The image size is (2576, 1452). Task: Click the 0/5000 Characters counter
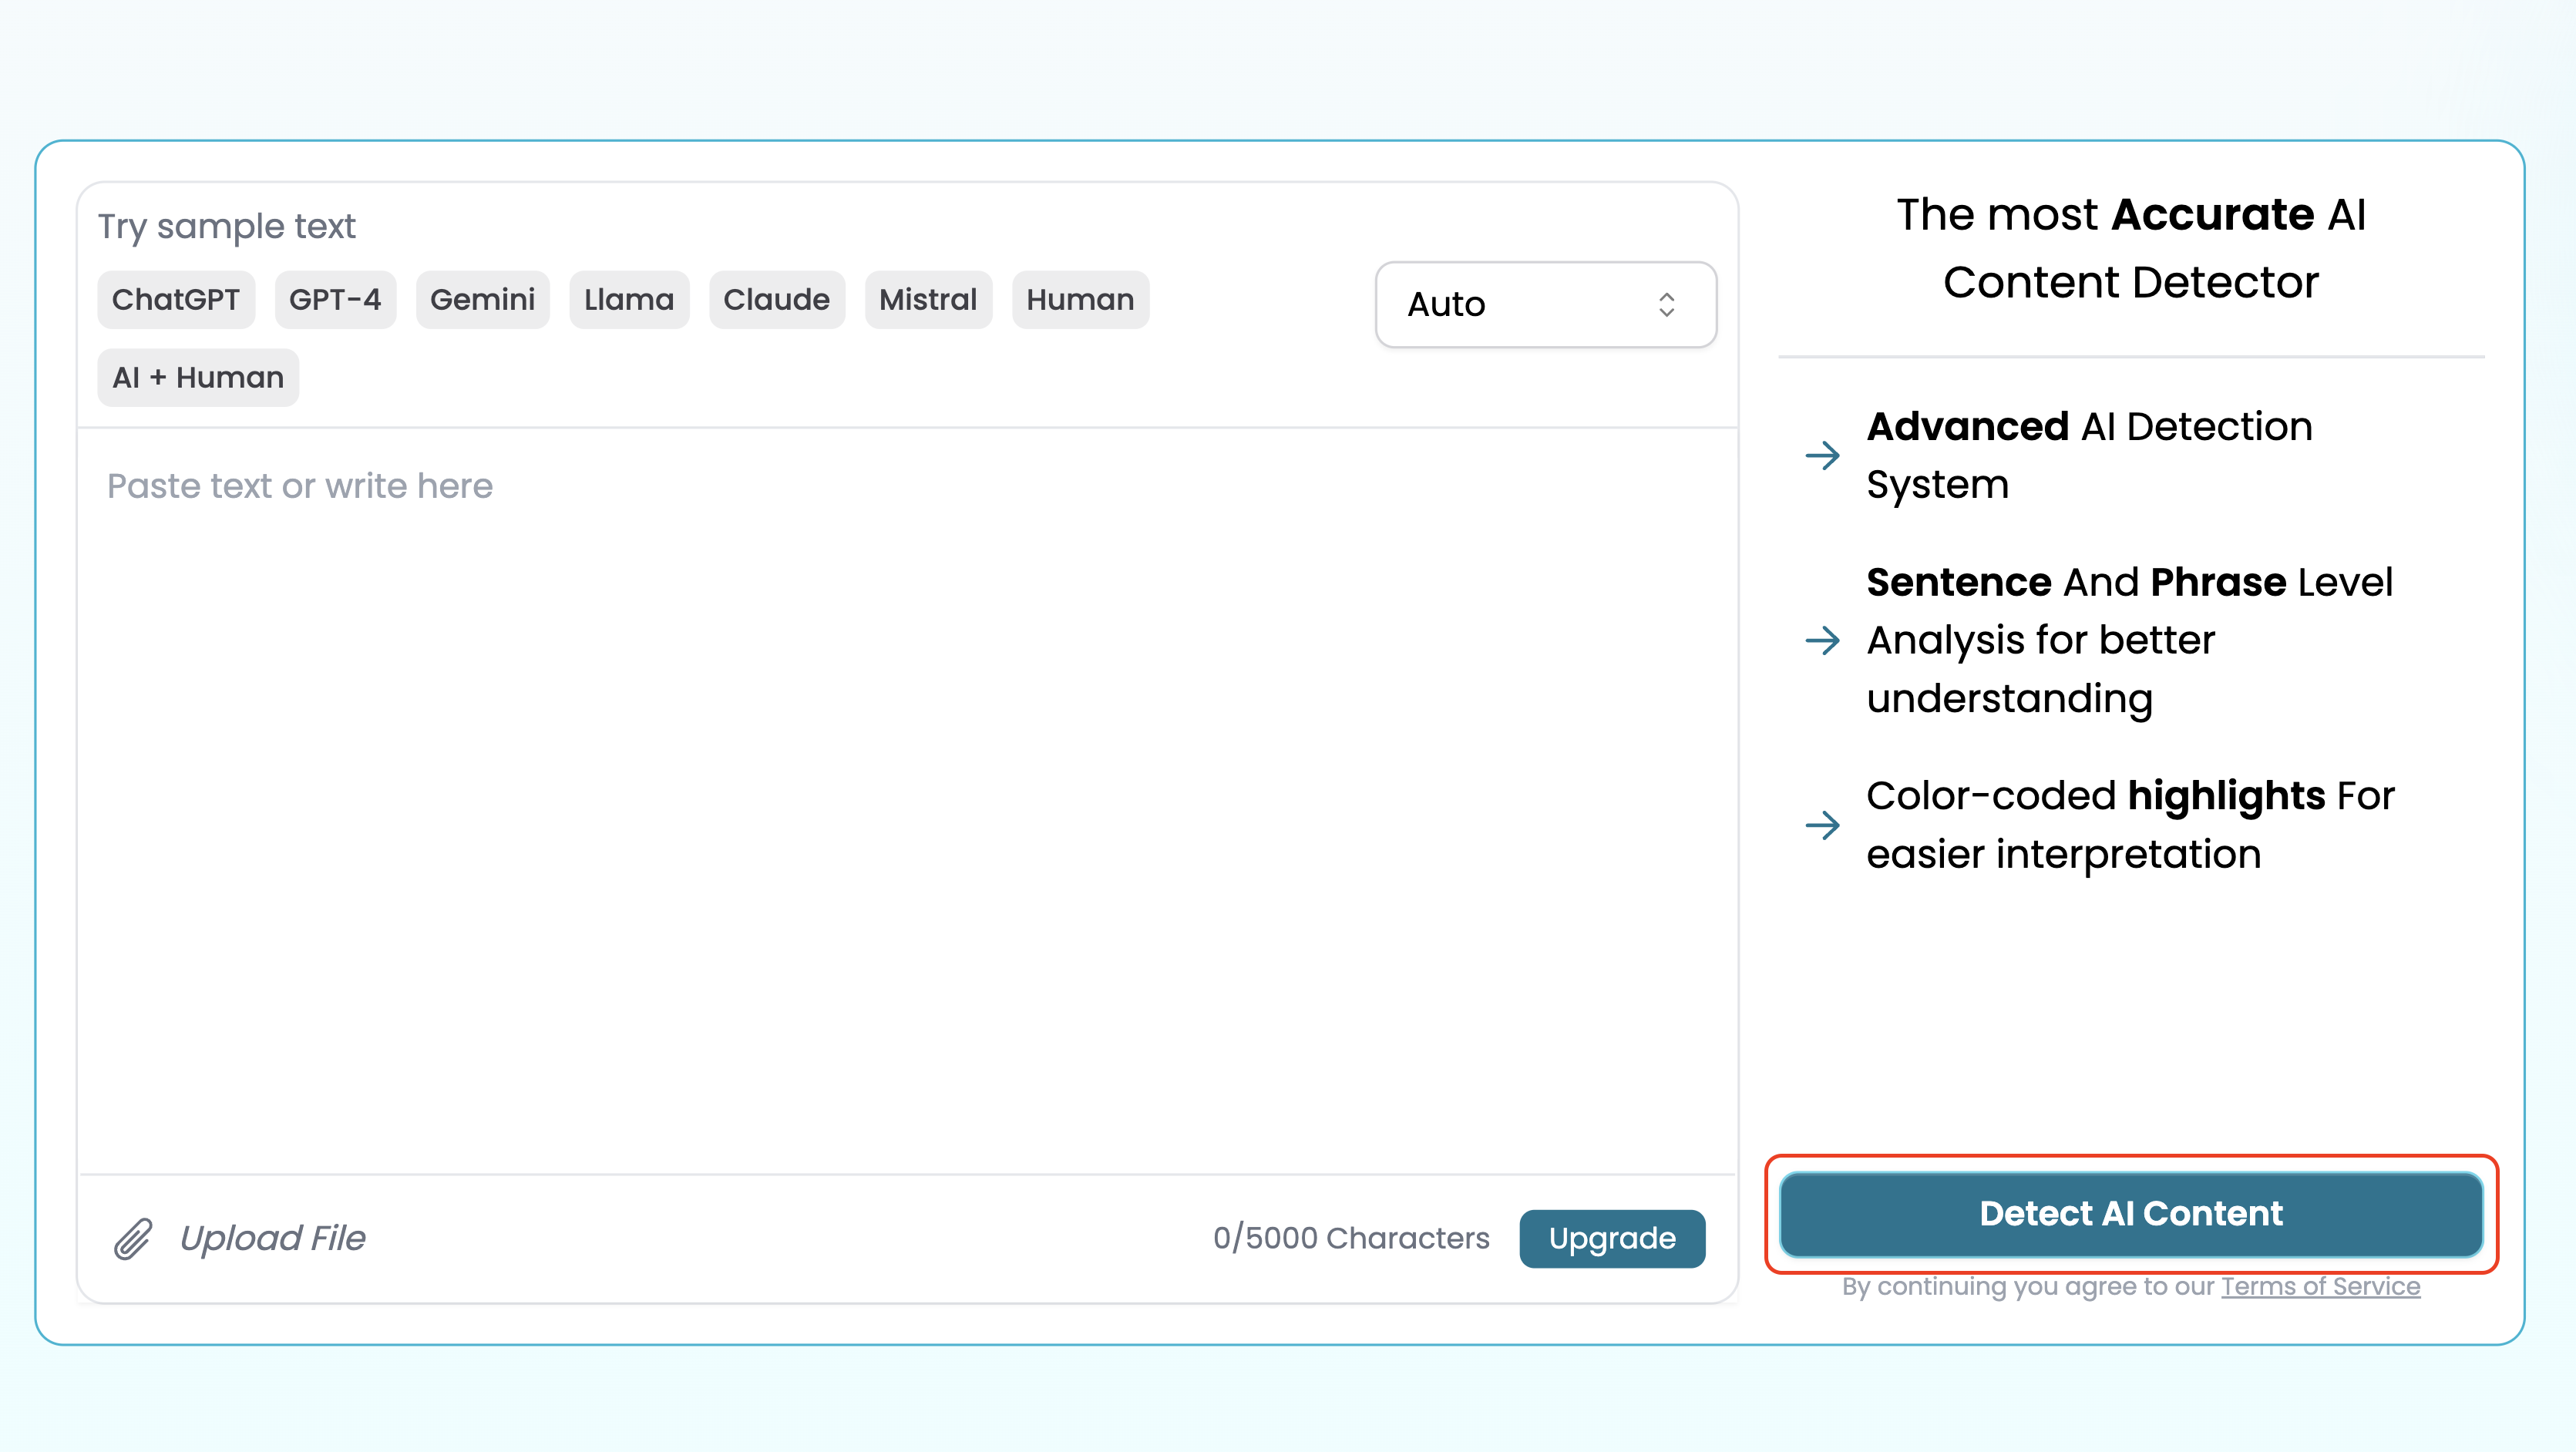point(1351,1238)
